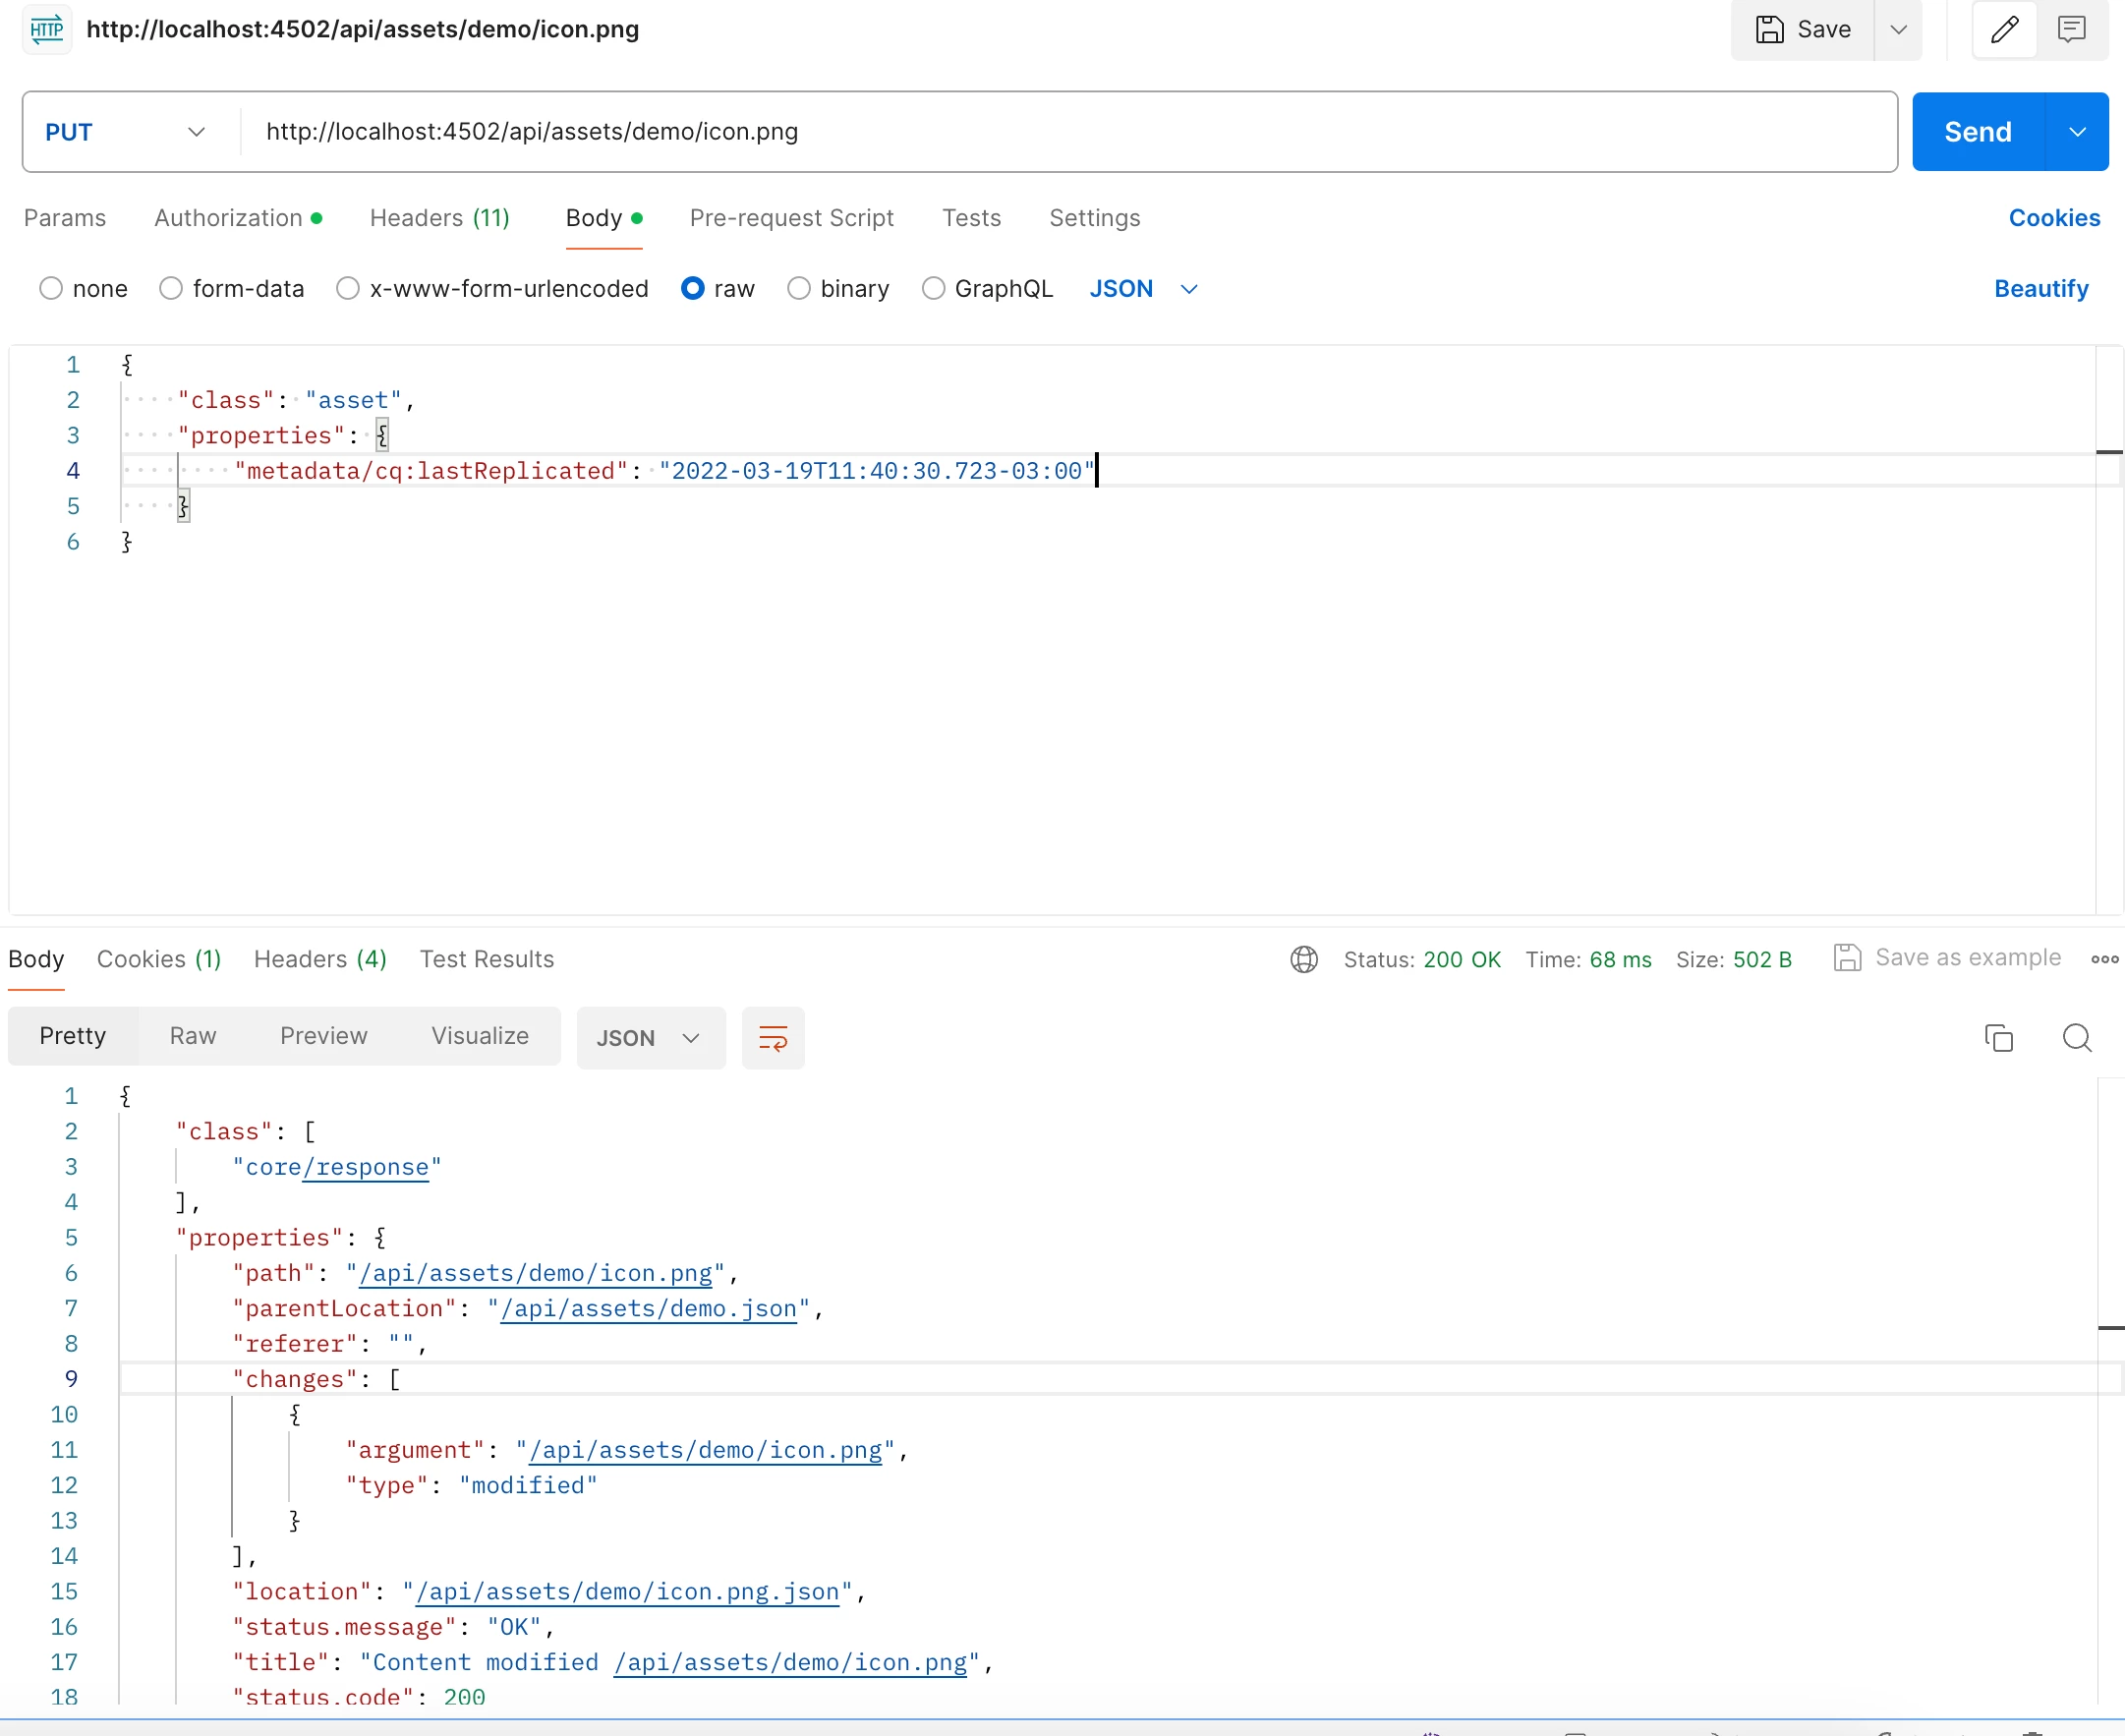Image resolution: width=2125 pixels, height=1736 pixels.
Task: Expand the Send button arrow dropdown
Action: point(2077,132)
